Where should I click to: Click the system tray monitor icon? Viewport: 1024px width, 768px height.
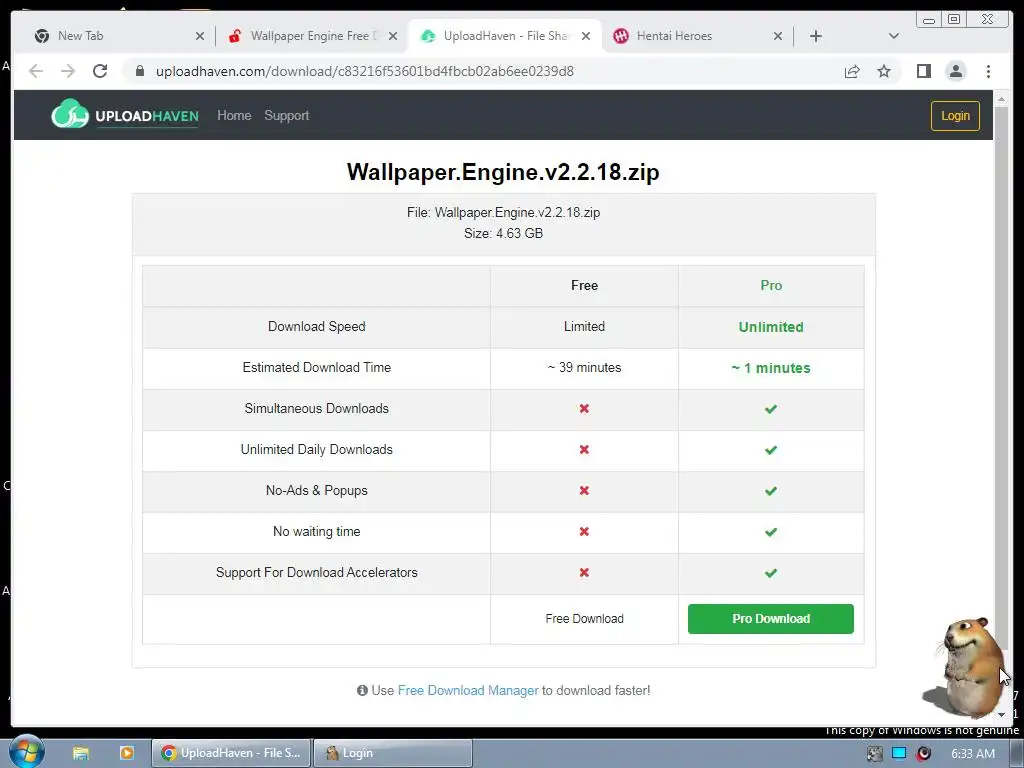(x=899, y=753)
